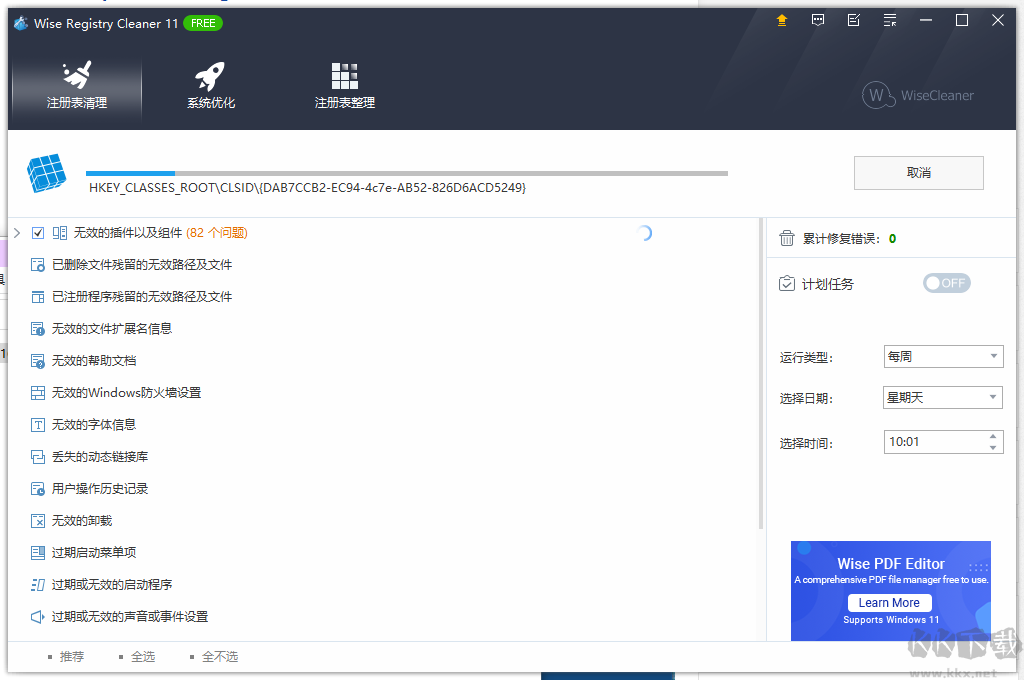Click the edit note icon in title bar
The height and width of the screenshot is (680, 1024).
pyautogui.click(x=854, y=20)
